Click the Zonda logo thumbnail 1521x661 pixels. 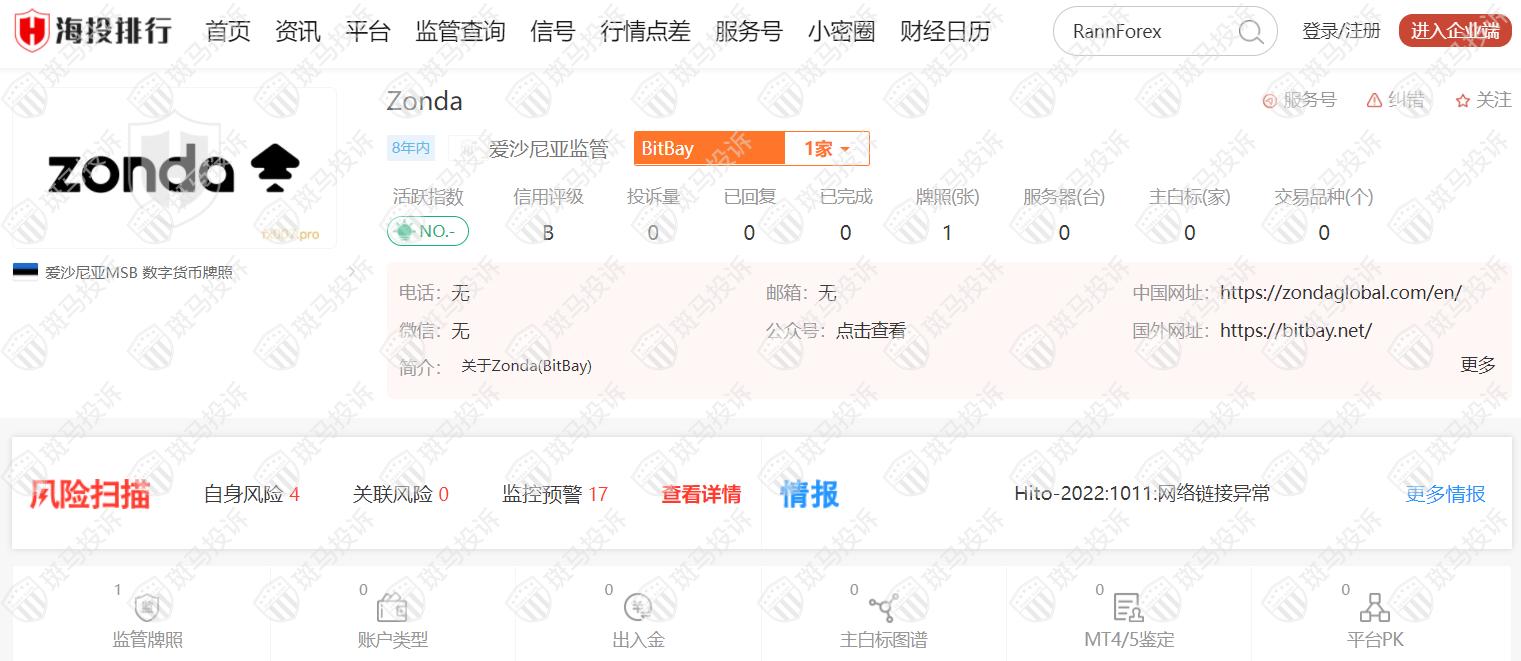(174, 168)
